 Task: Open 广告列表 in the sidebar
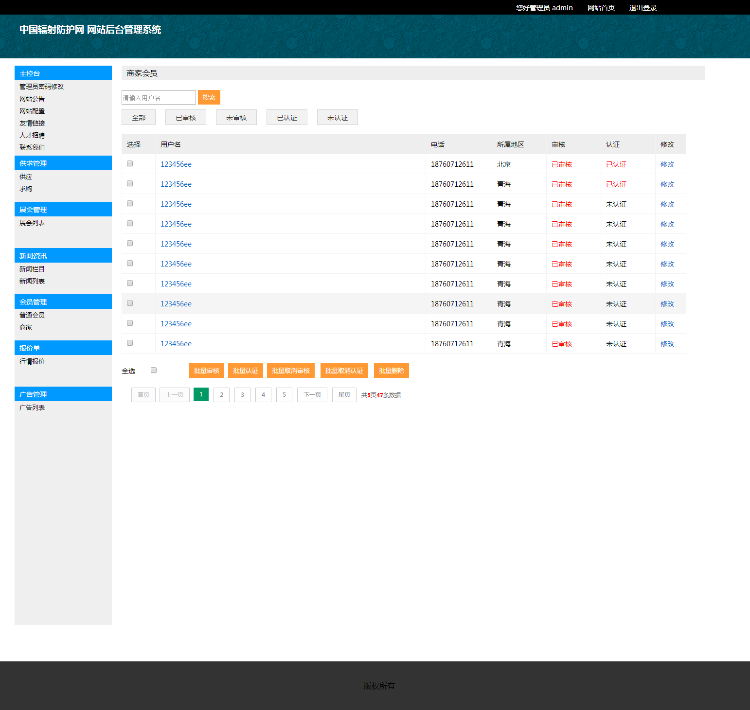[32, 408]
